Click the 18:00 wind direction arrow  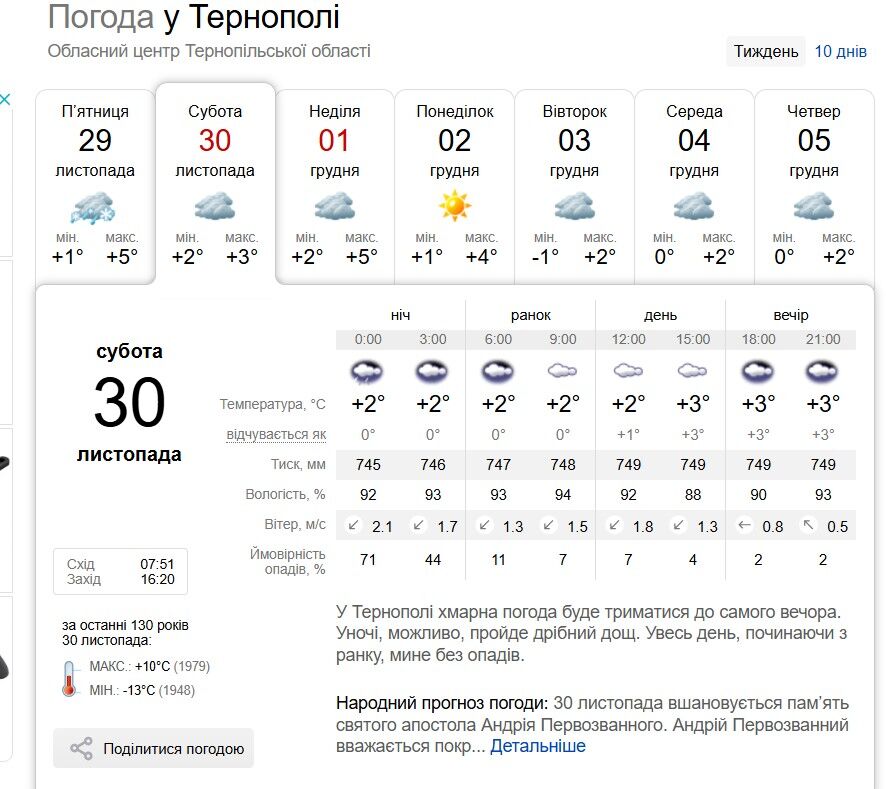(x=744, y=526)
